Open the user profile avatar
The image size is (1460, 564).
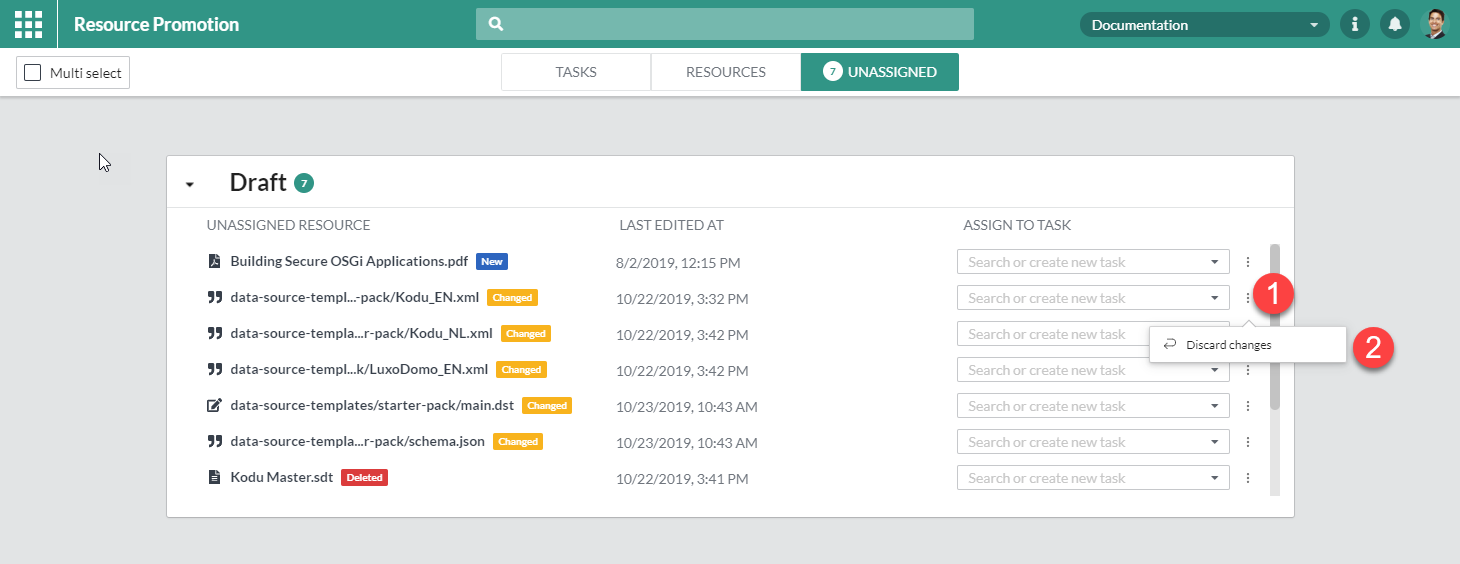(1434, 24)
